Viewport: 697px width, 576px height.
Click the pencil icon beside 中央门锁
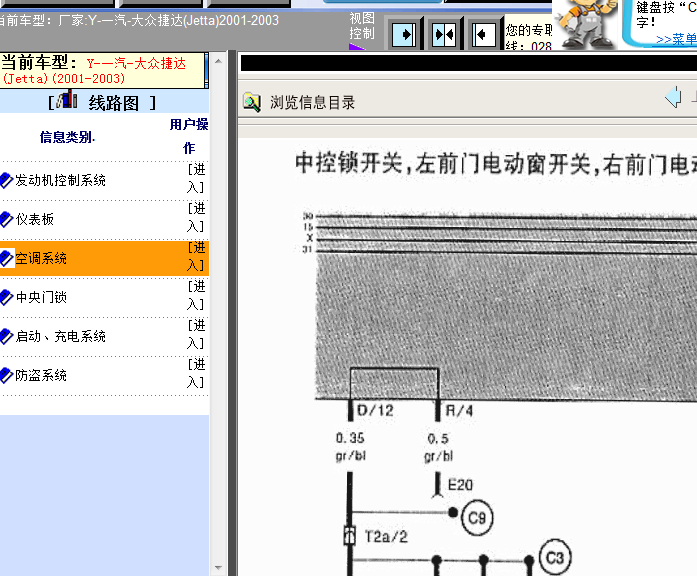(7, 297)
